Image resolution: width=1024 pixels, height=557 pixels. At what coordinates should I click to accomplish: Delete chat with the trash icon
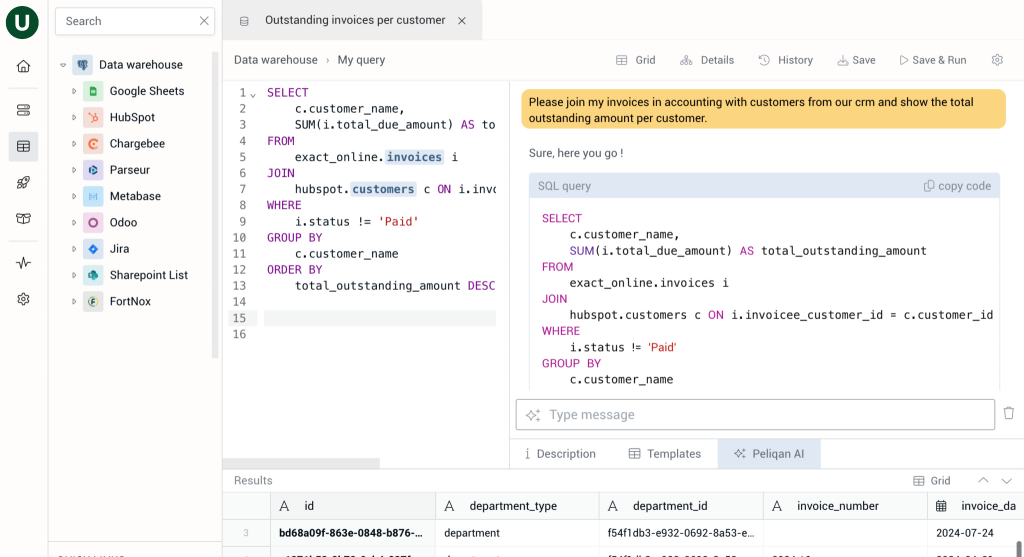[x=1008, y=413]
